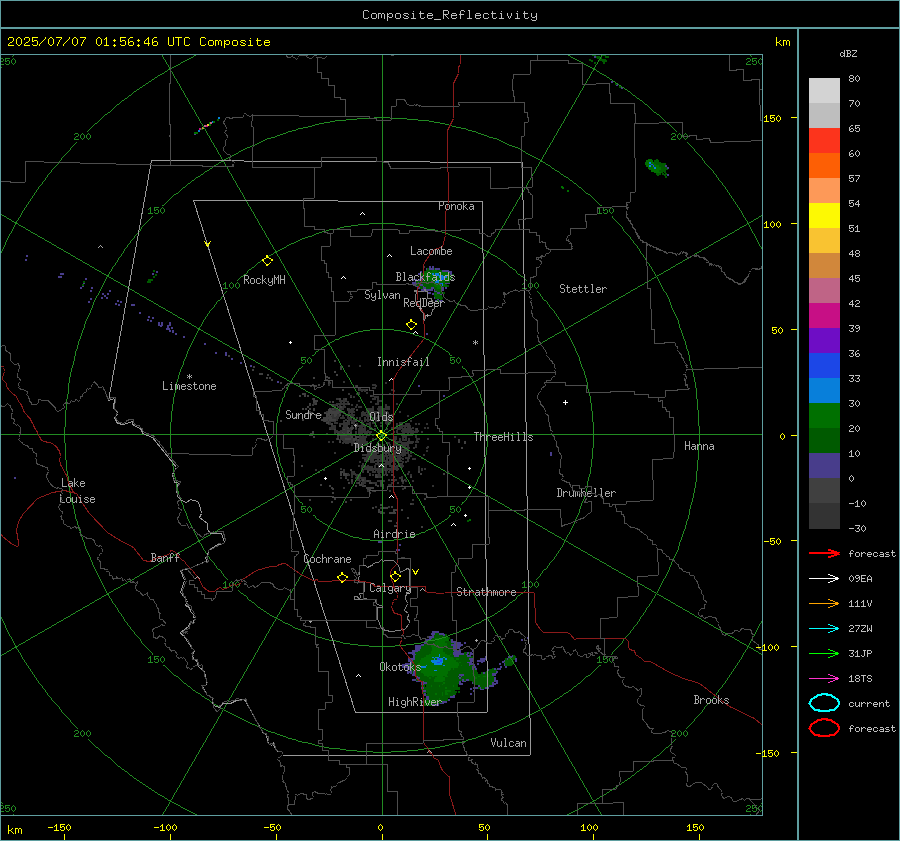This screenshot has width=900, height=841.
Task: Click the yellow diamond marker above Calgary
Action: pyautogui.click(x=395, y=576)
